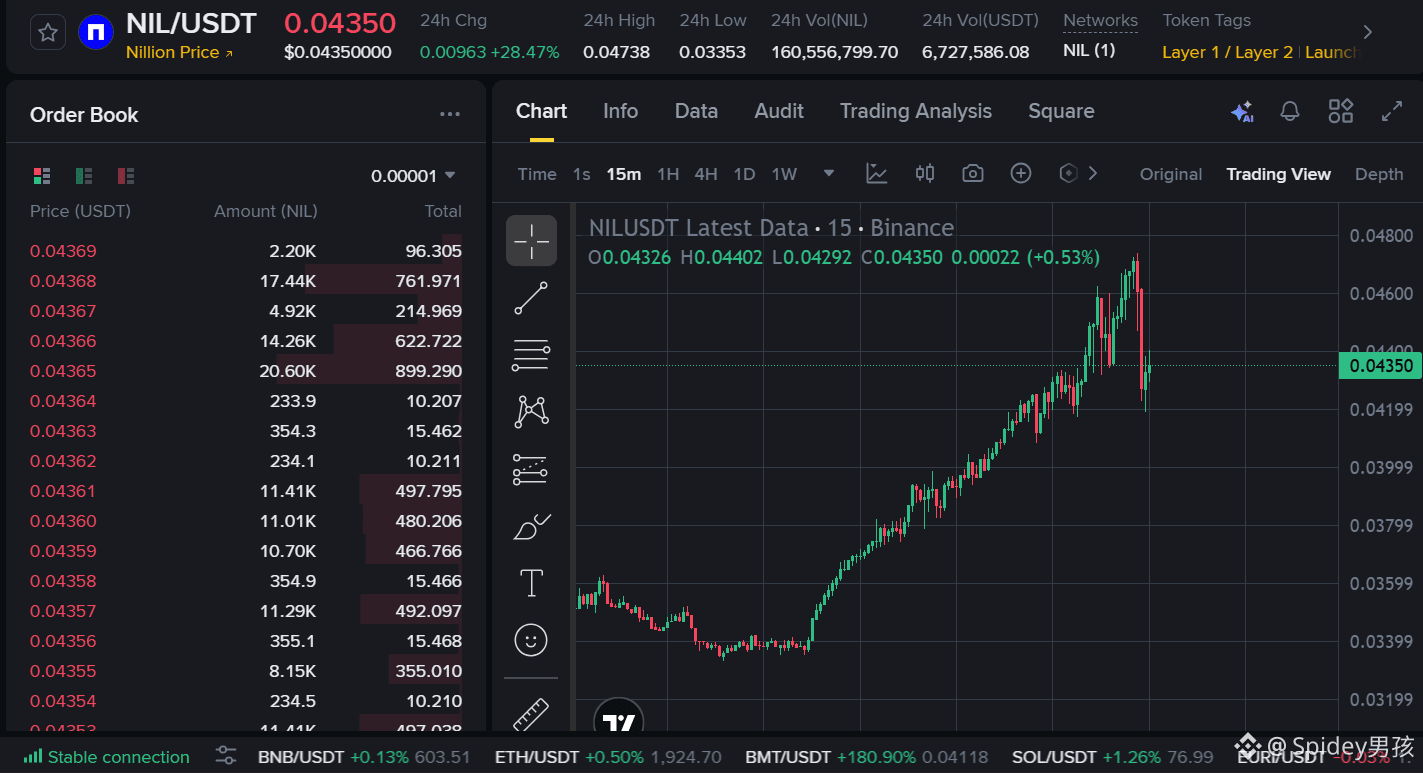Show only buy orders view
The height and width of the screenshot is (773, 1423).
click(84, 176)
